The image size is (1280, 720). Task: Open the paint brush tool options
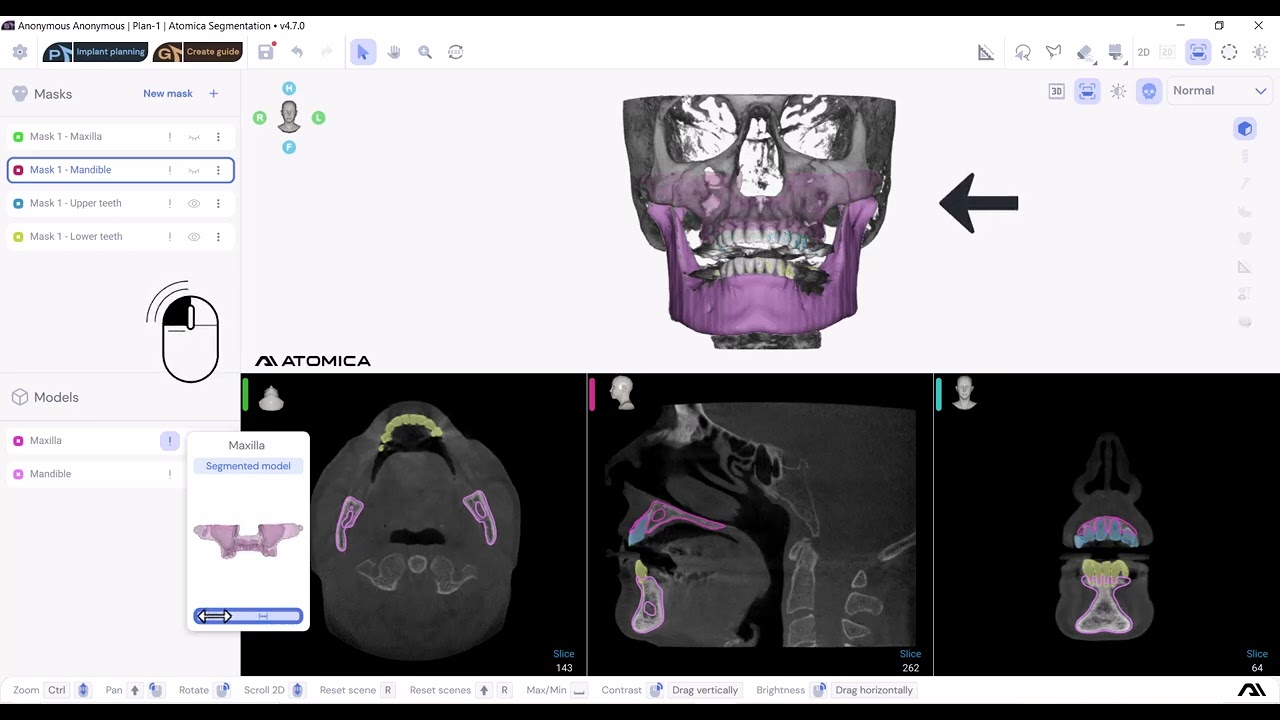coord(1116,52)
